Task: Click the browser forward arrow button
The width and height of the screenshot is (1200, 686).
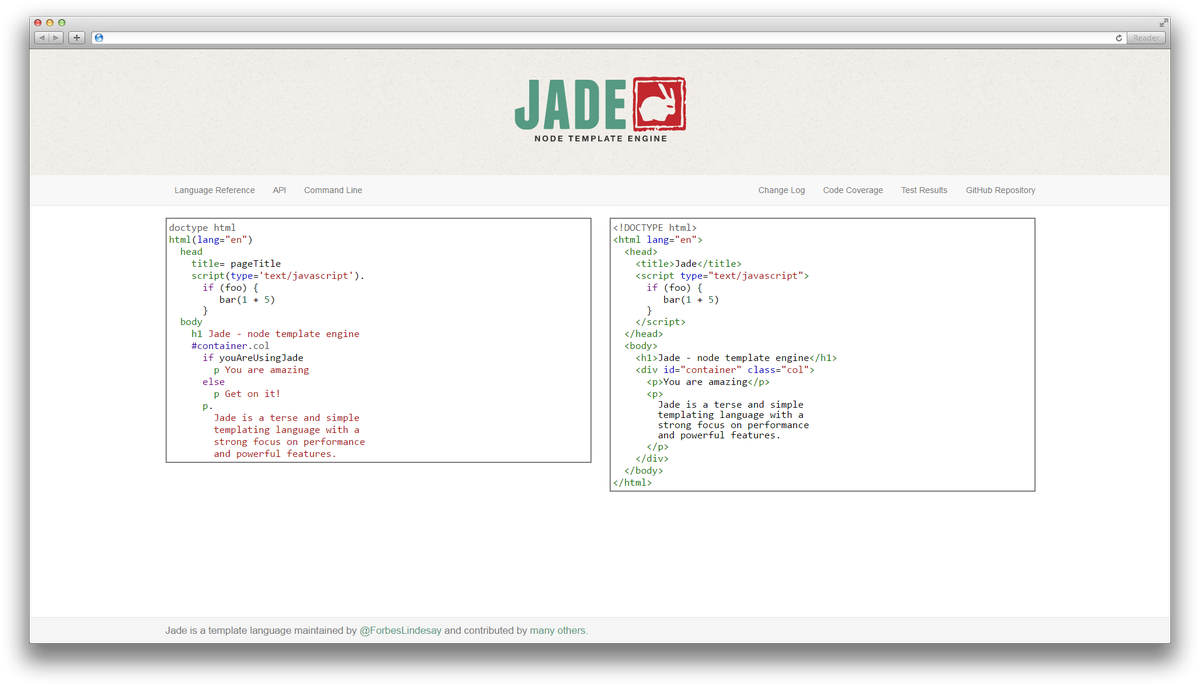Action: click(56, 38)
